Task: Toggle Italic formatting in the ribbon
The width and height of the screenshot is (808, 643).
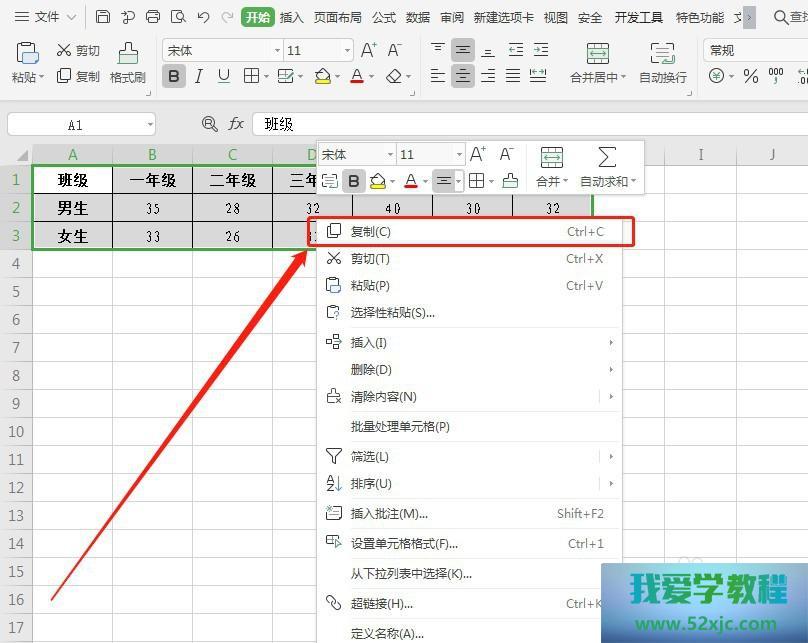Action: pos(199,76)
